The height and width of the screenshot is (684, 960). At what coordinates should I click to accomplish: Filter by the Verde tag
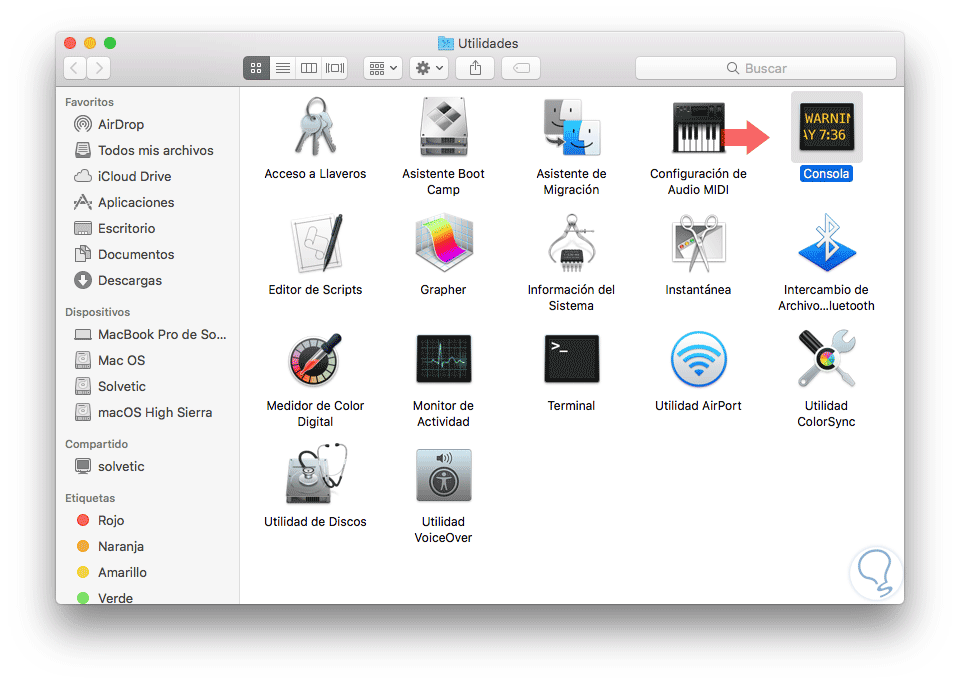coord(147,598)
